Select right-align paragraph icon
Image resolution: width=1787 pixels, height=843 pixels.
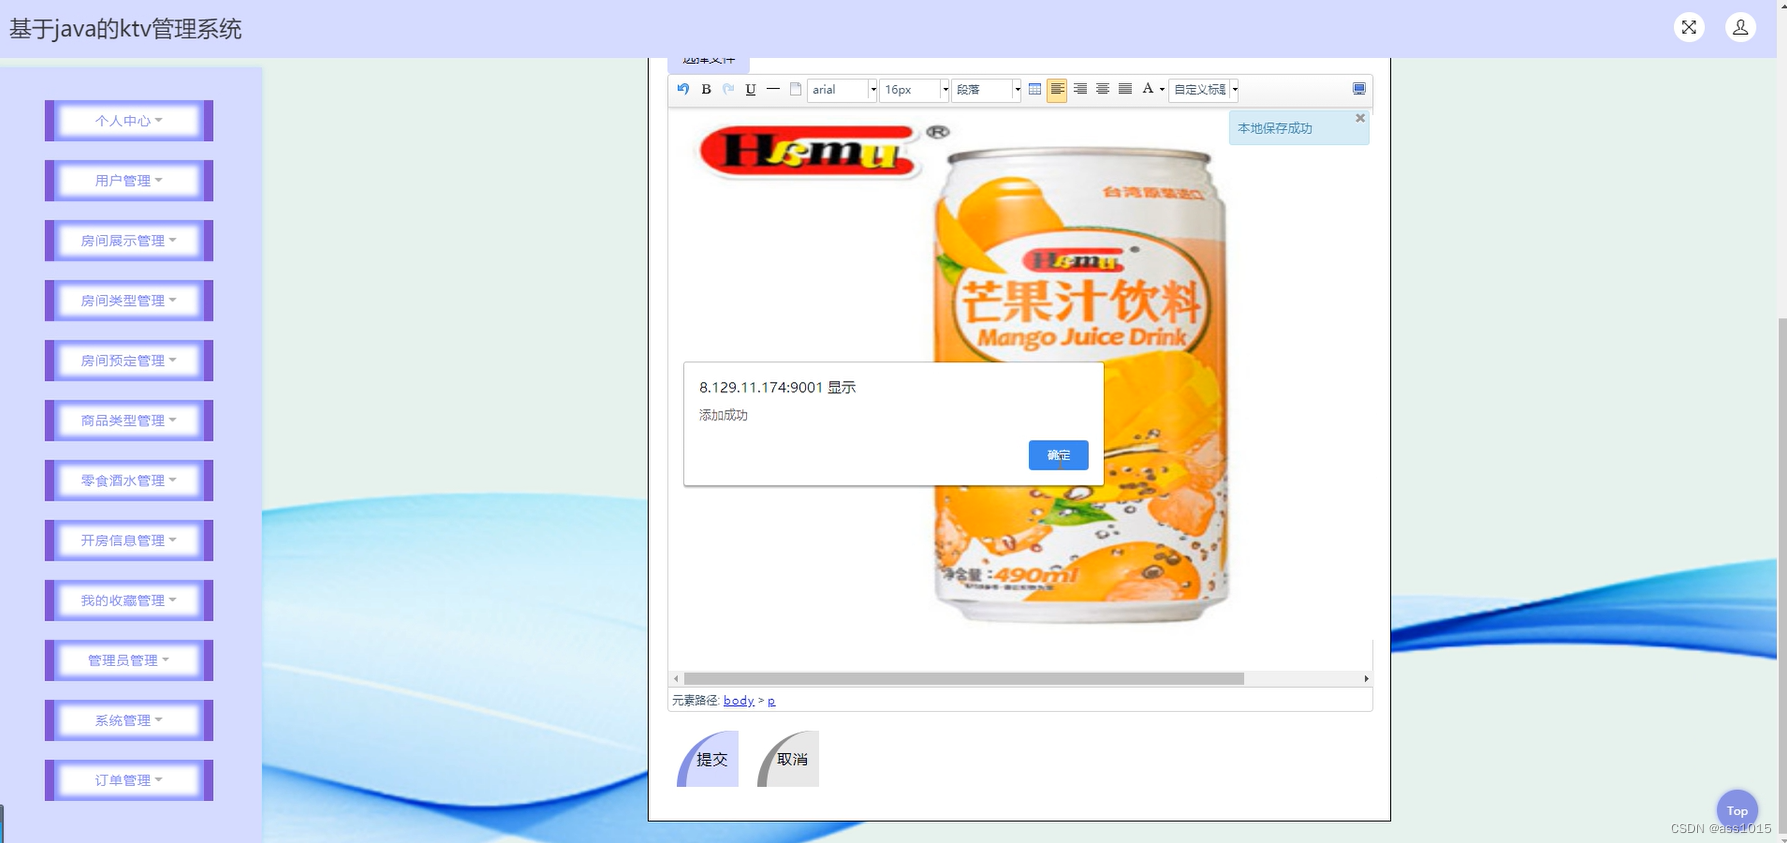pos(1080,89)
